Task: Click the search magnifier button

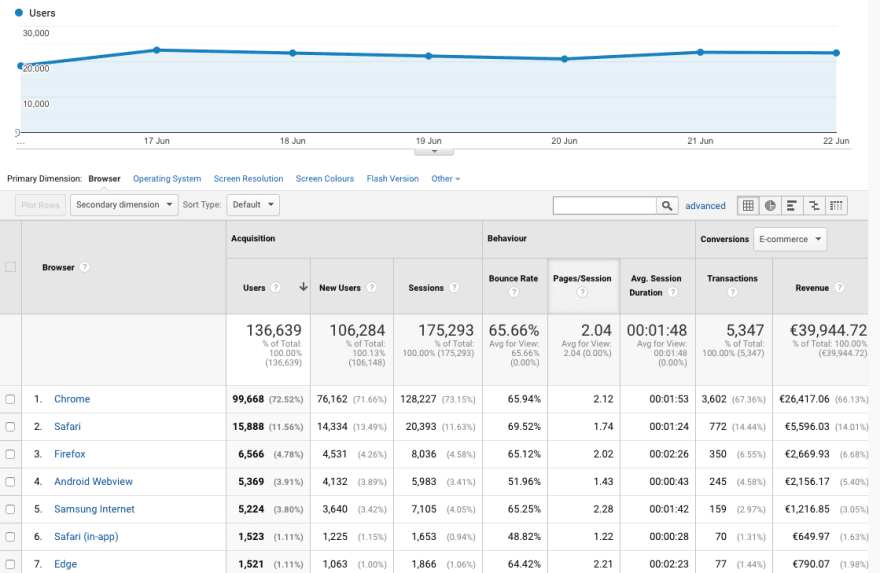Action: (667, 205)
